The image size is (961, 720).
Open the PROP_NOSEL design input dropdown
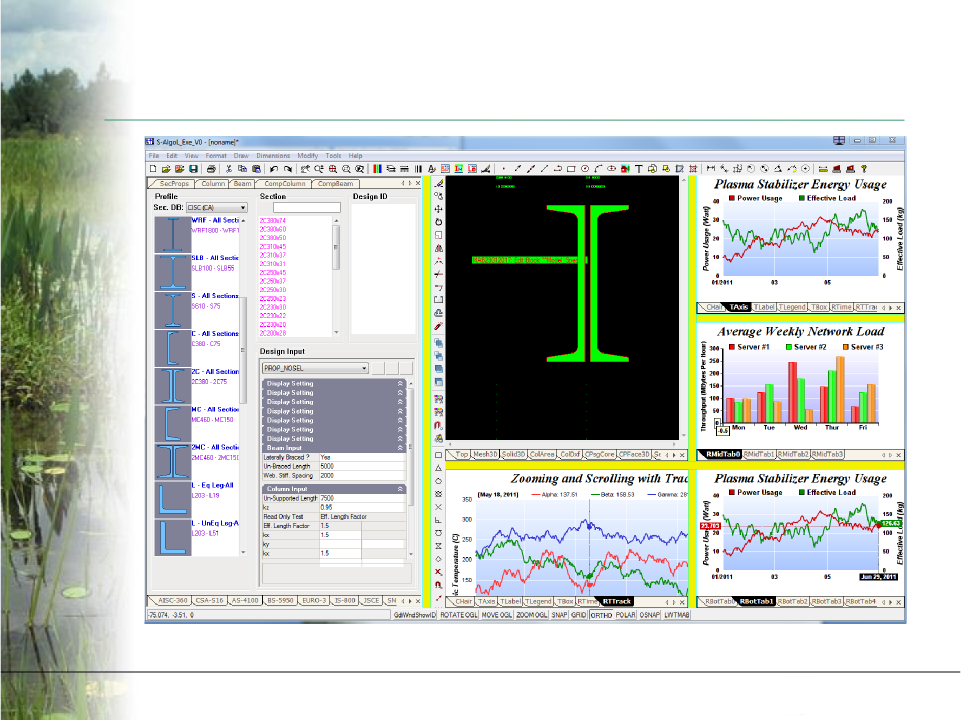(315, 368)
